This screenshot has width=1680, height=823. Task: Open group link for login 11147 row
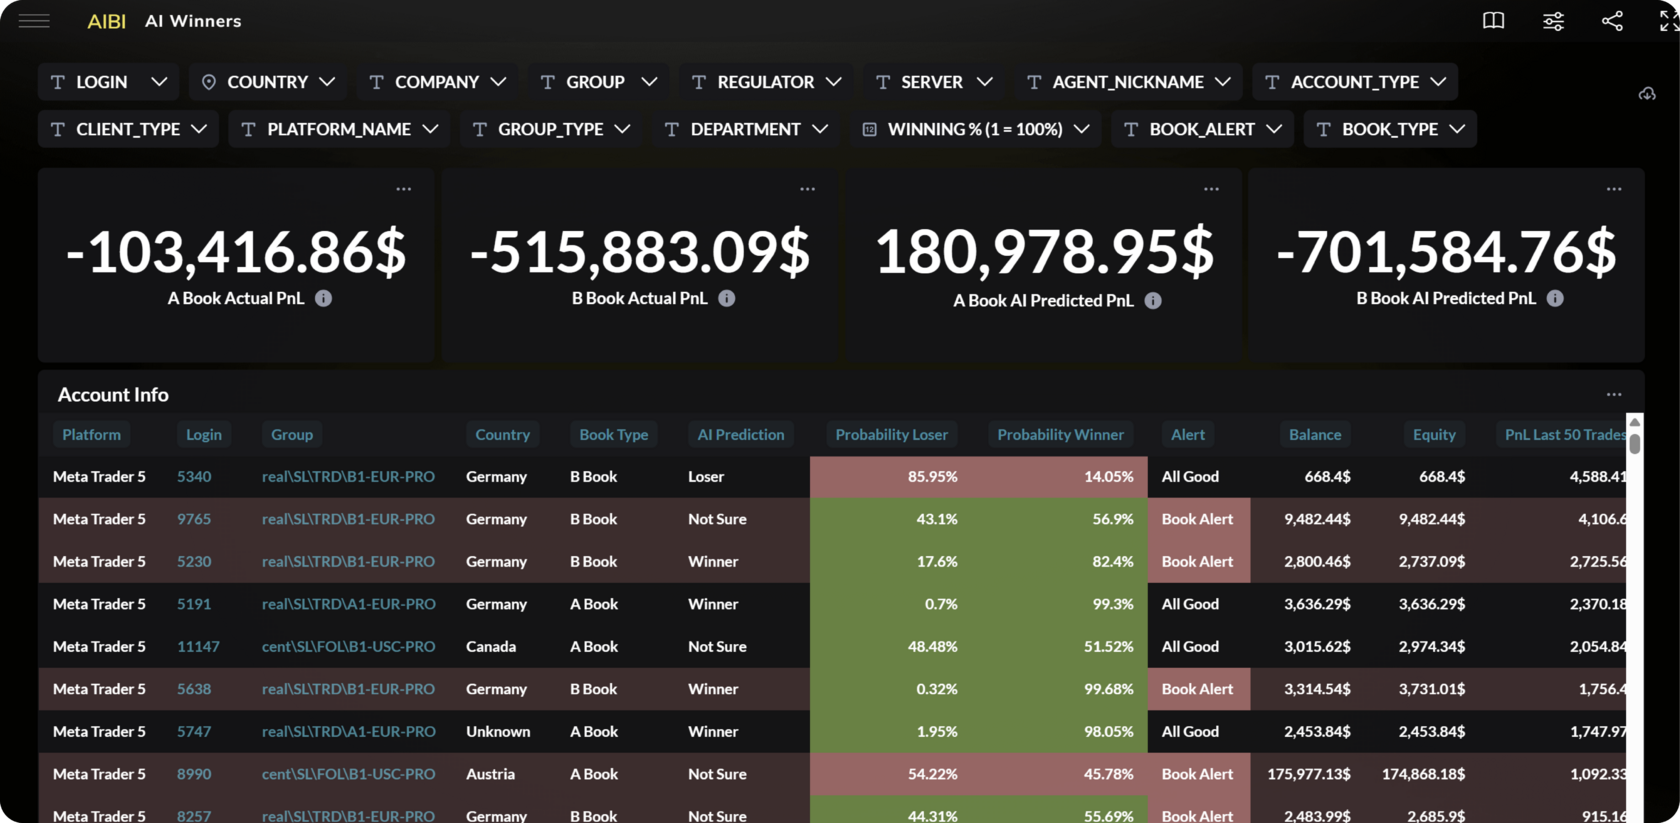[348, 647]
